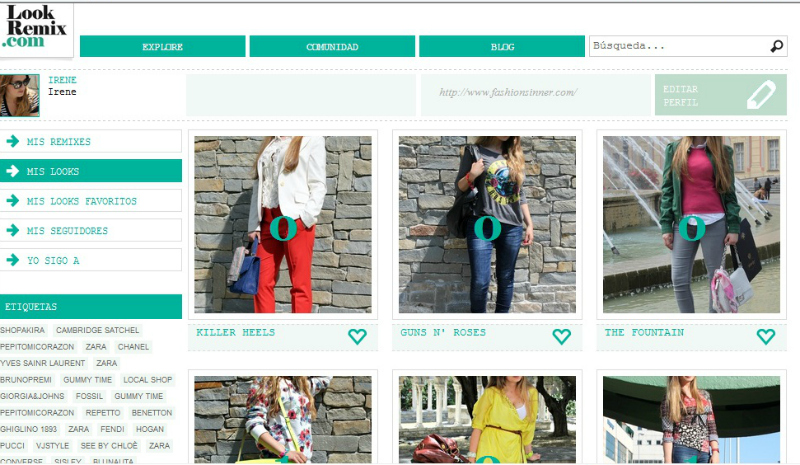Click the Etiquetas header
This screenshot has height=465, width=800.
91,306
